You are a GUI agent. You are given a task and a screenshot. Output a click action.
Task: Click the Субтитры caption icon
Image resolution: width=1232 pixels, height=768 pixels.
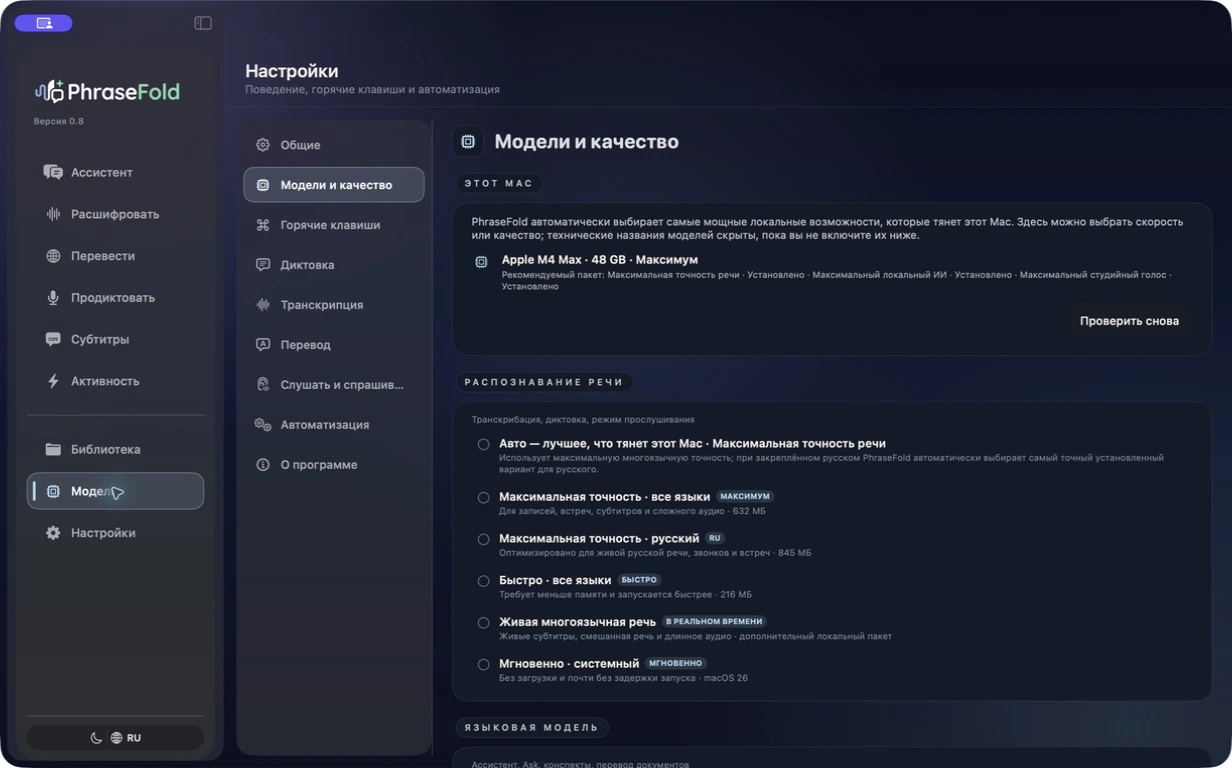53,339
